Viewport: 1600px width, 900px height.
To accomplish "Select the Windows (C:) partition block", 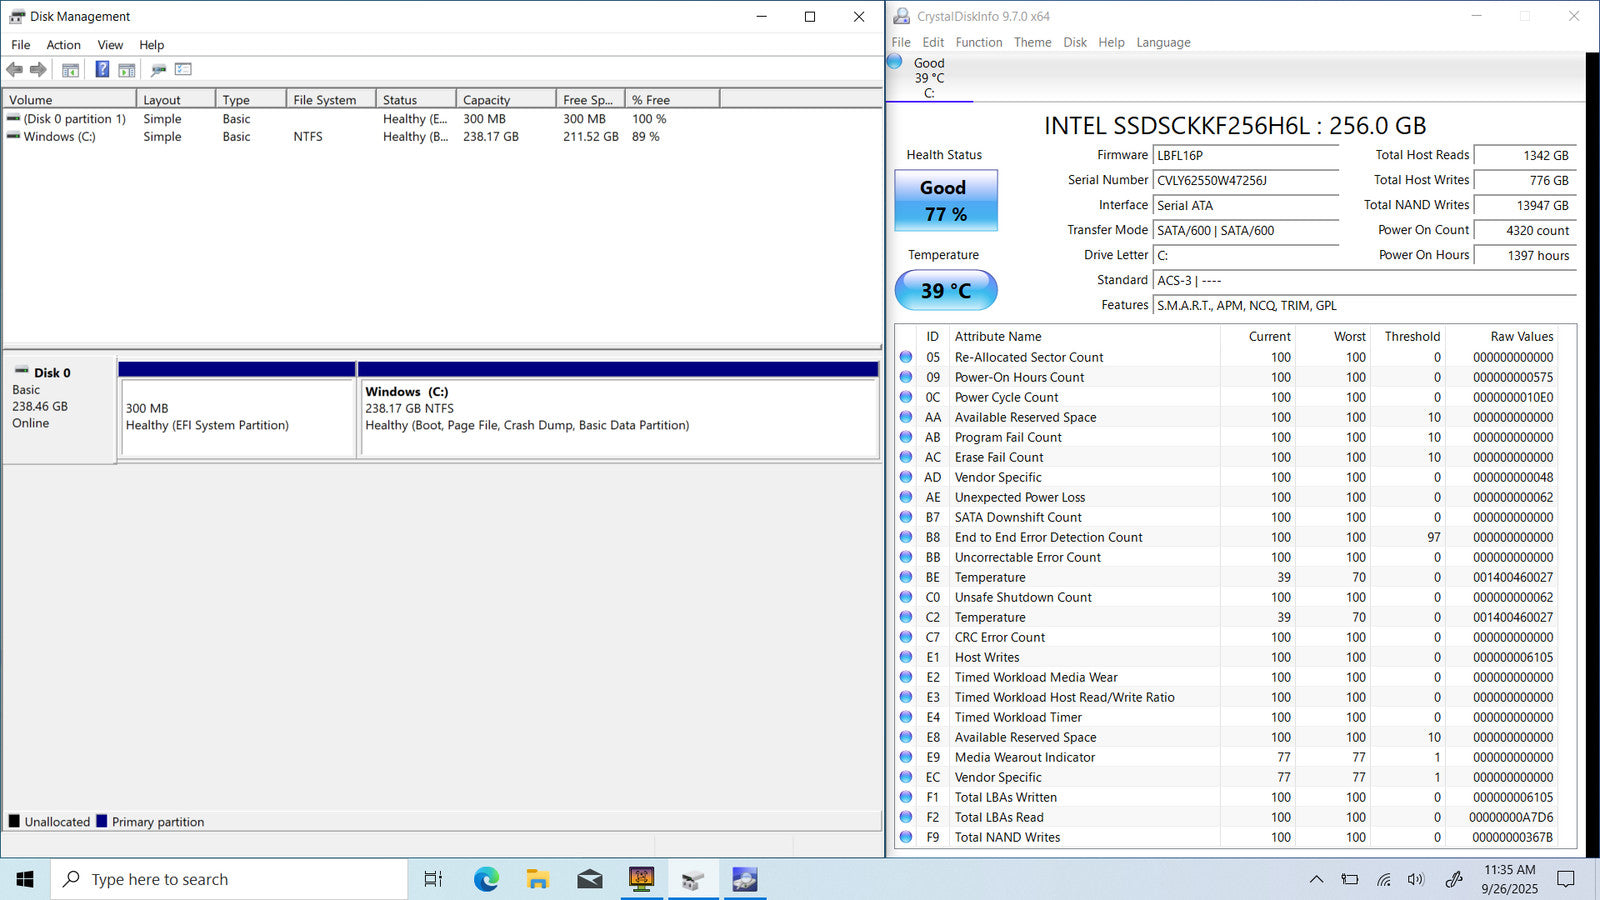I will pyautogui.click(x=618, y=418).
